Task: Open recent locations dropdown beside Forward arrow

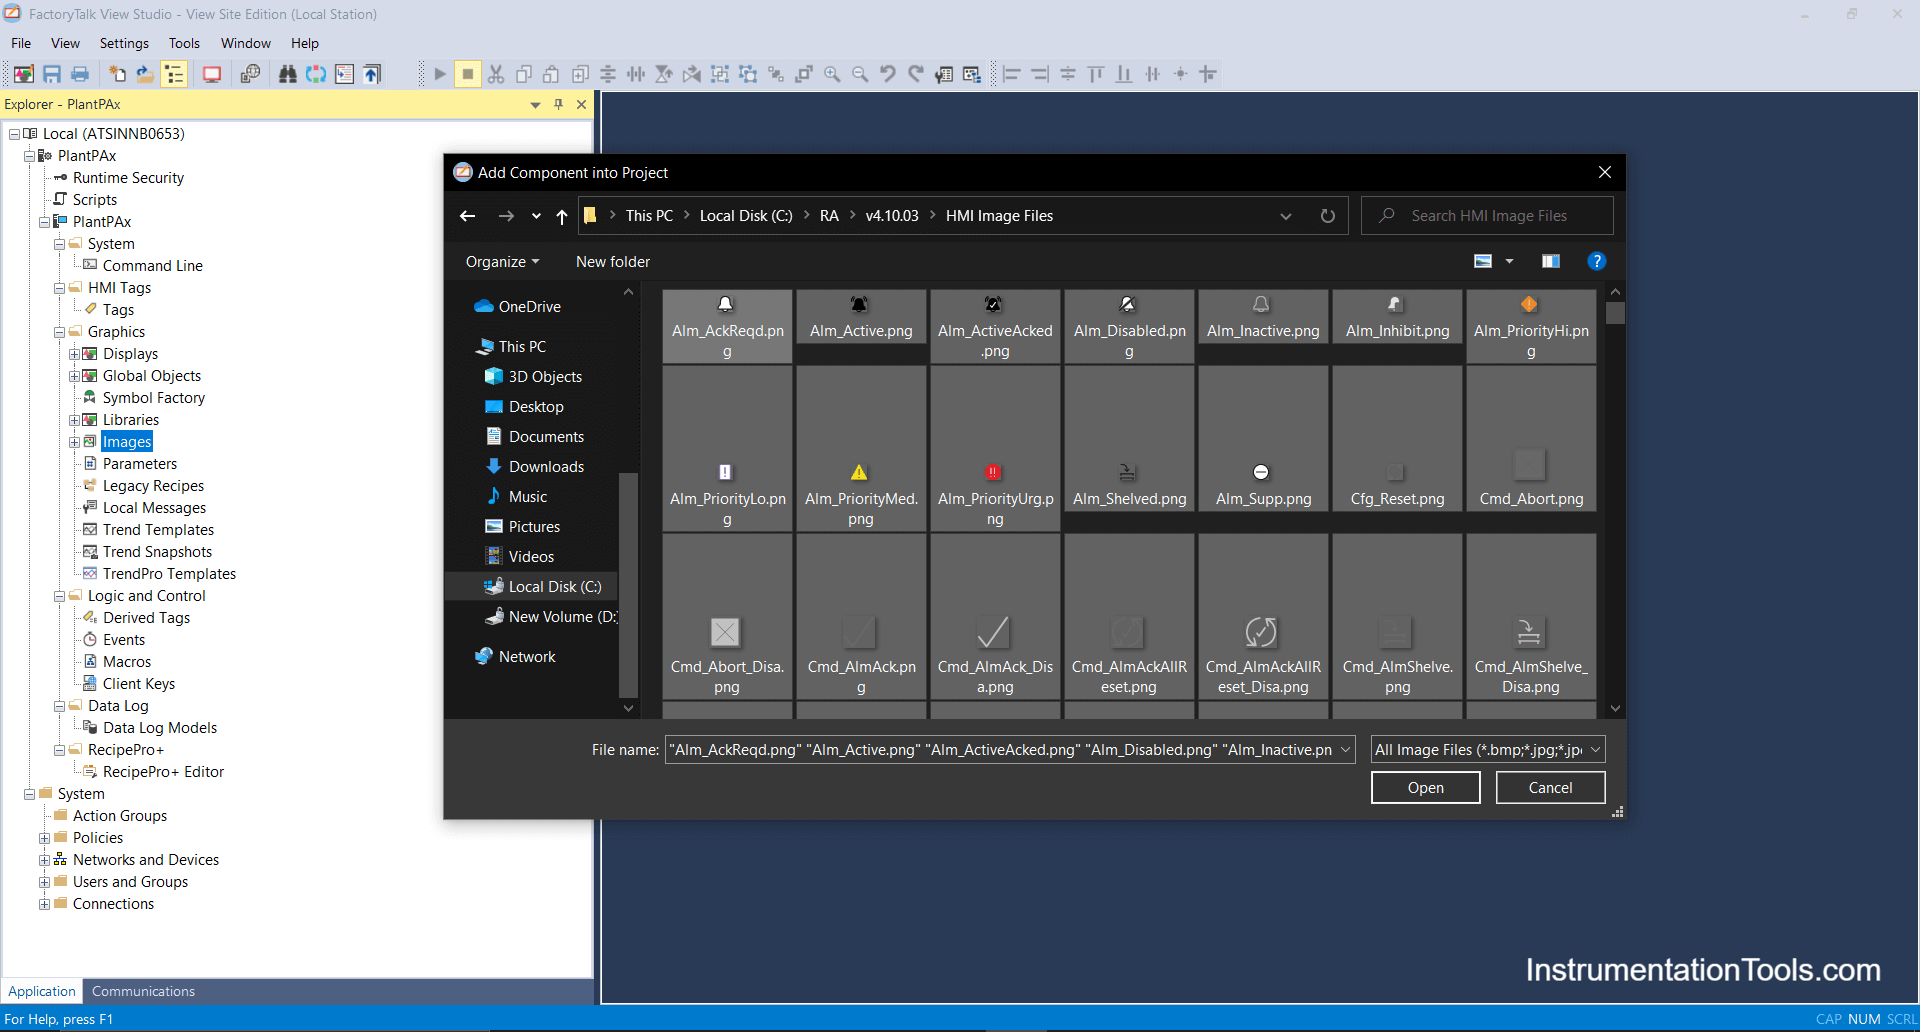Action: pyautogui.click(x=536, y=216)
